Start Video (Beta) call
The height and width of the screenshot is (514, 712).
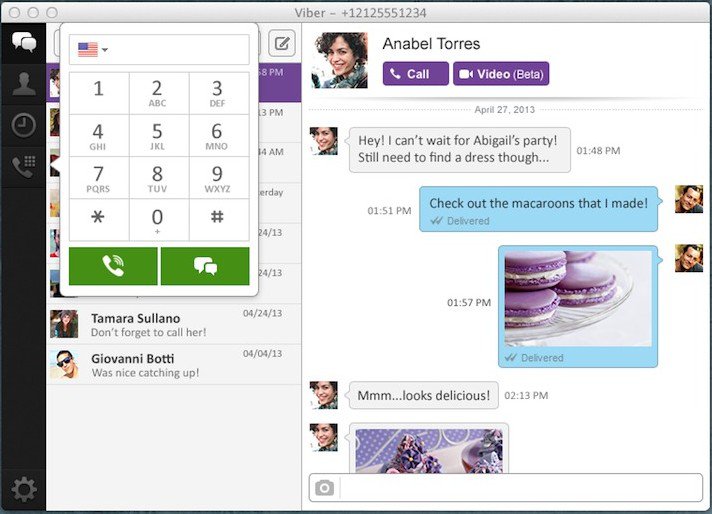coord(500,74)
